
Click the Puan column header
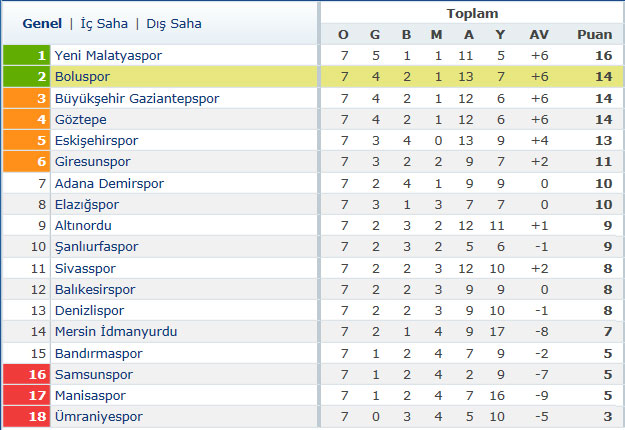click(594, 35)
